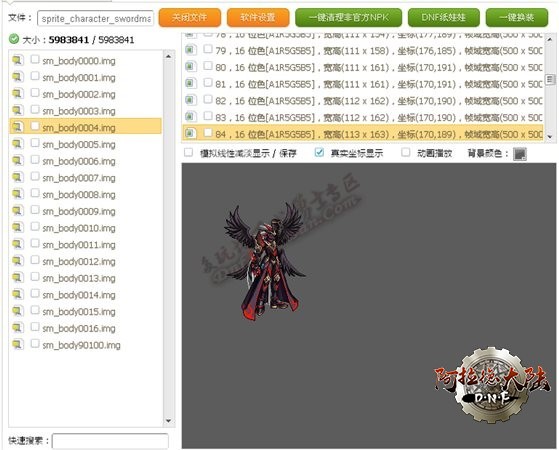Select frame 81 row in the frame list
Image resolution: width=559 pixels, height=450 pixels.
[x=363, y=84]
